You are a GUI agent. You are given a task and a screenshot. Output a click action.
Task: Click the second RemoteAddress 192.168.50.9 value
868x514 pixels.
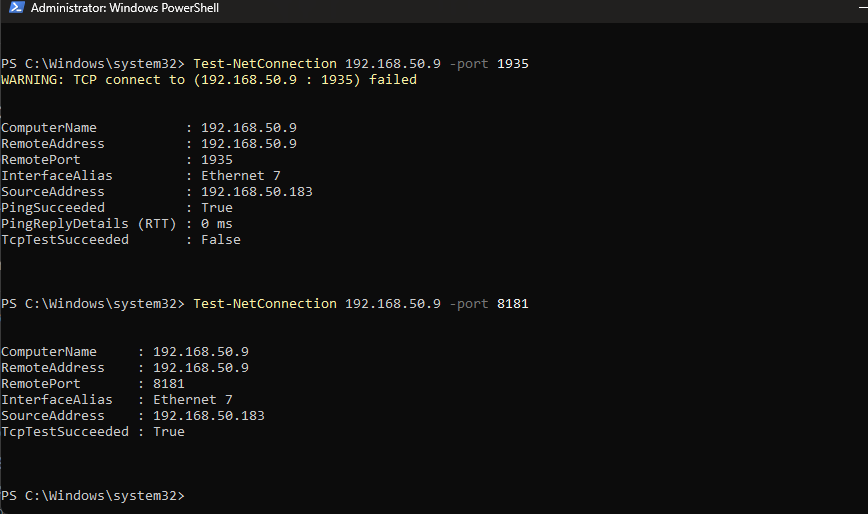click(201, 368)
